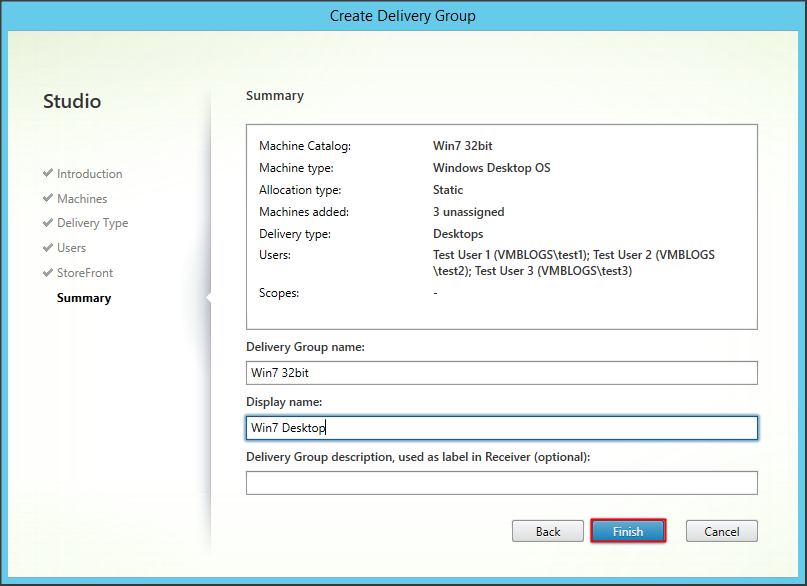This screenshot has width=807, height=586.
Task: Click the Studio heading
Action: (72, 101)
